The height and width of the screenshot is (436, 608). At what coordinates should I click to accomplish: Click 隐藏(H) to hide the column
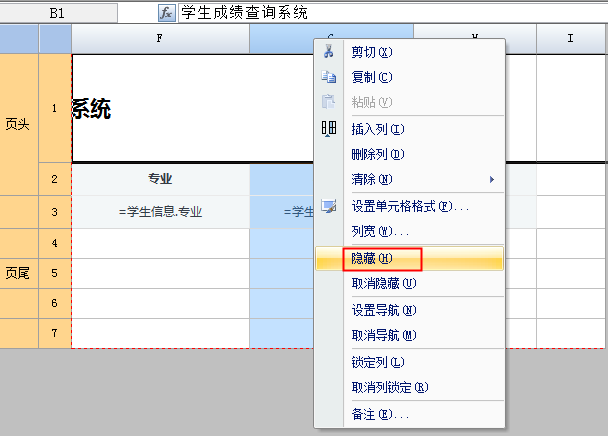click(x=409, y=258)
